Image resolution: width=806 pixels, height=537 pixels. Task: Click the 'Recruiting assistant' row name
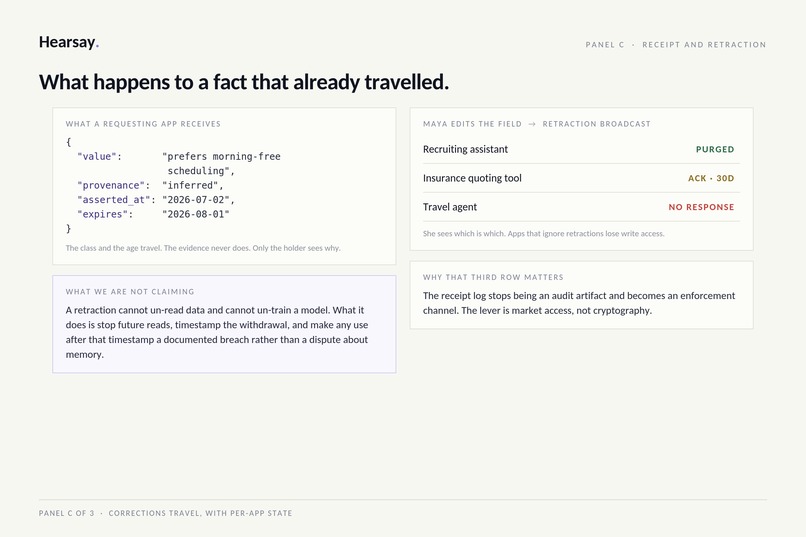click(465, 149)
